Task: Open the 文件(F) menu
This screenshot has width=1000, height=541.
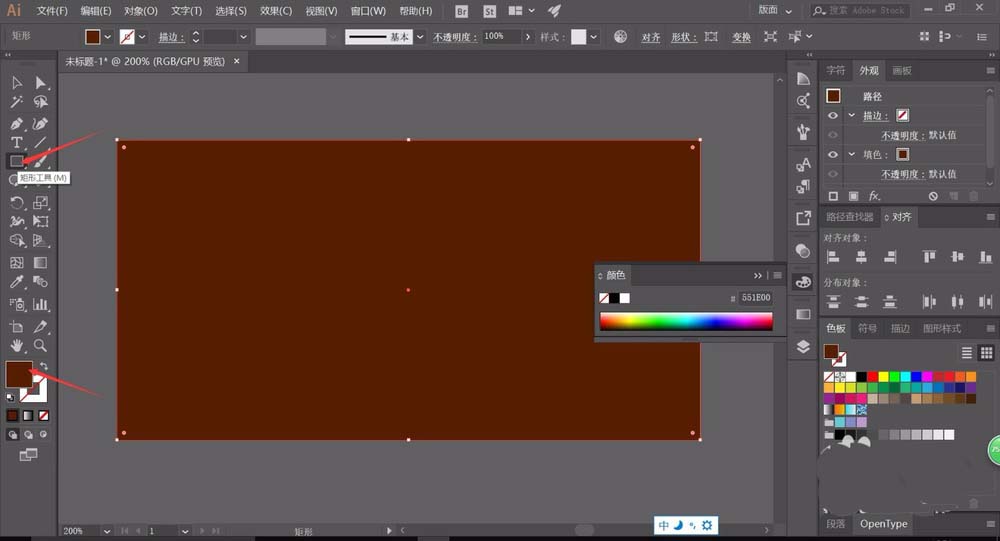Action: 52,11
